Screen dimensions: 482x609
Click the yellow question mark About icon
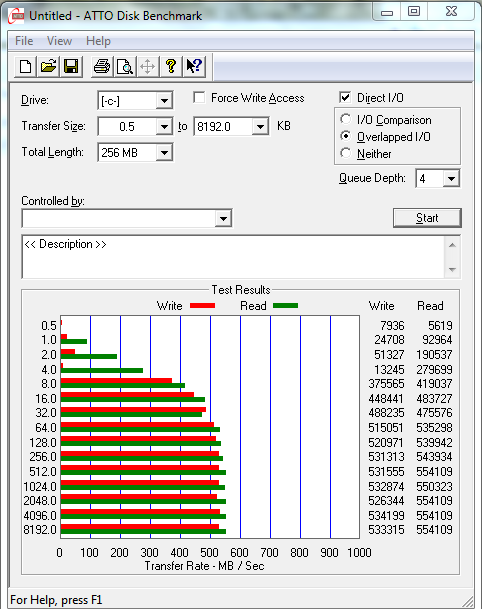coord(171,66)
